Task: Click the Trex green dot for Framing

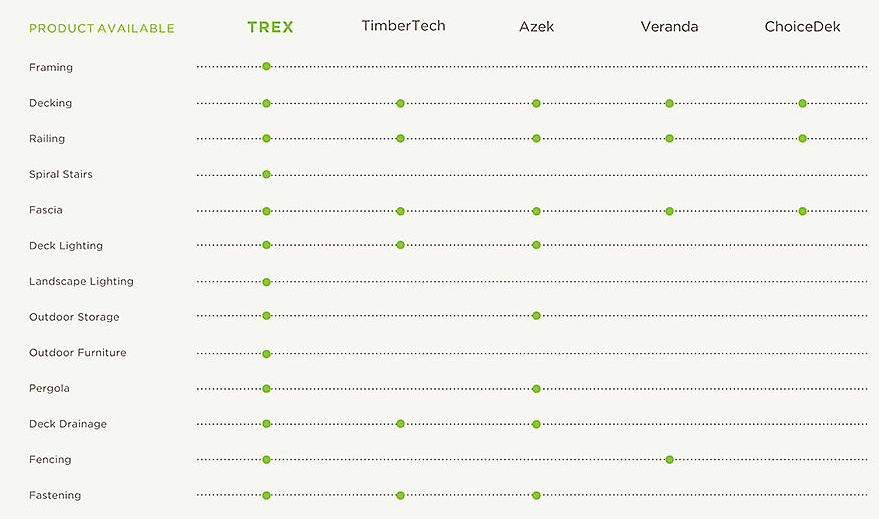Action: [x=266, y=67]
